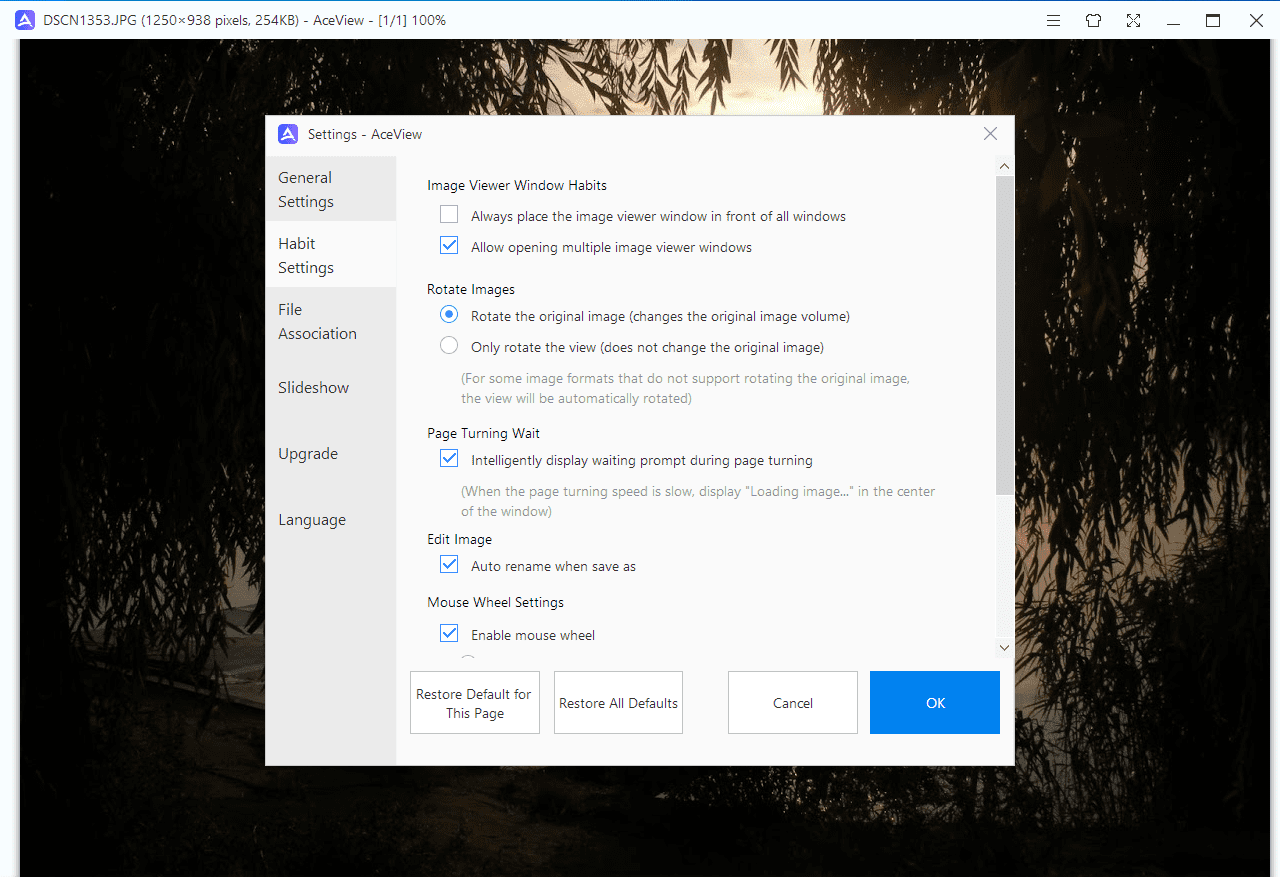This screenshot has width=1280, height=877.
Task: Click the AceView logo in Settings dialog title
Action: tap(288, 134)
